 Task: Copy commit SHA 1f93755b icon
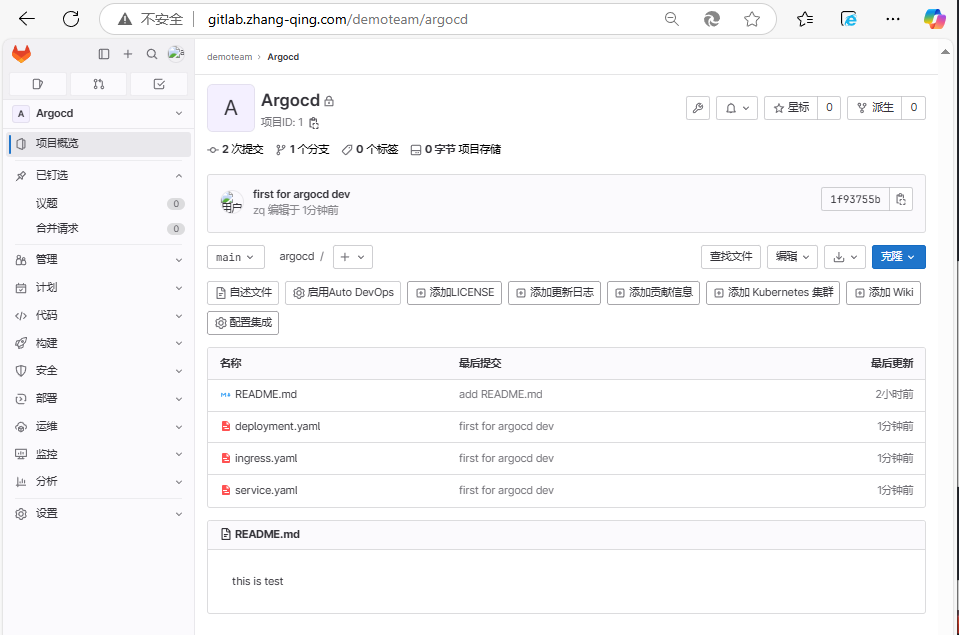(x=901, y=199)
